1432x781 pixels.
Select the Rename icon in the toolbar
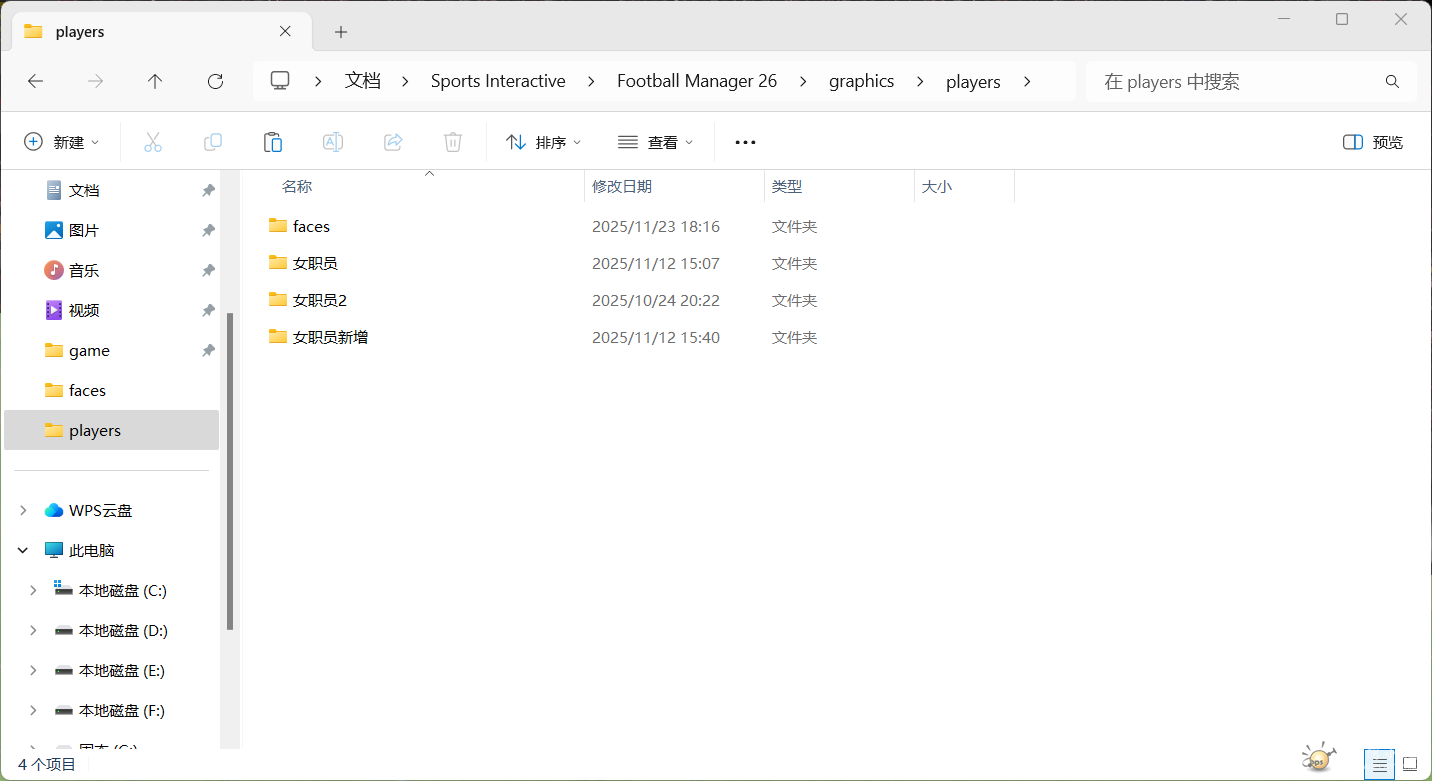pos(332,141)
